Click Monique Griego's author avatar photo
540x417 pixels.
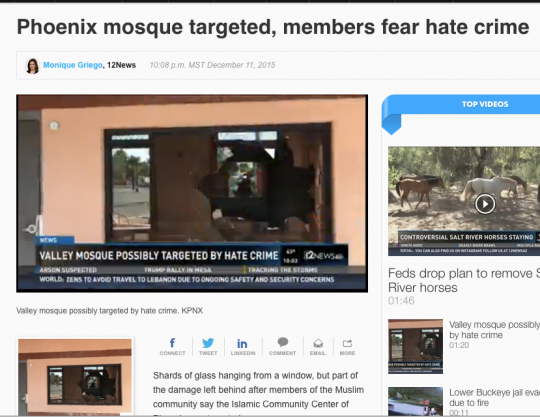pyautogui.click(x=33, y=66)
